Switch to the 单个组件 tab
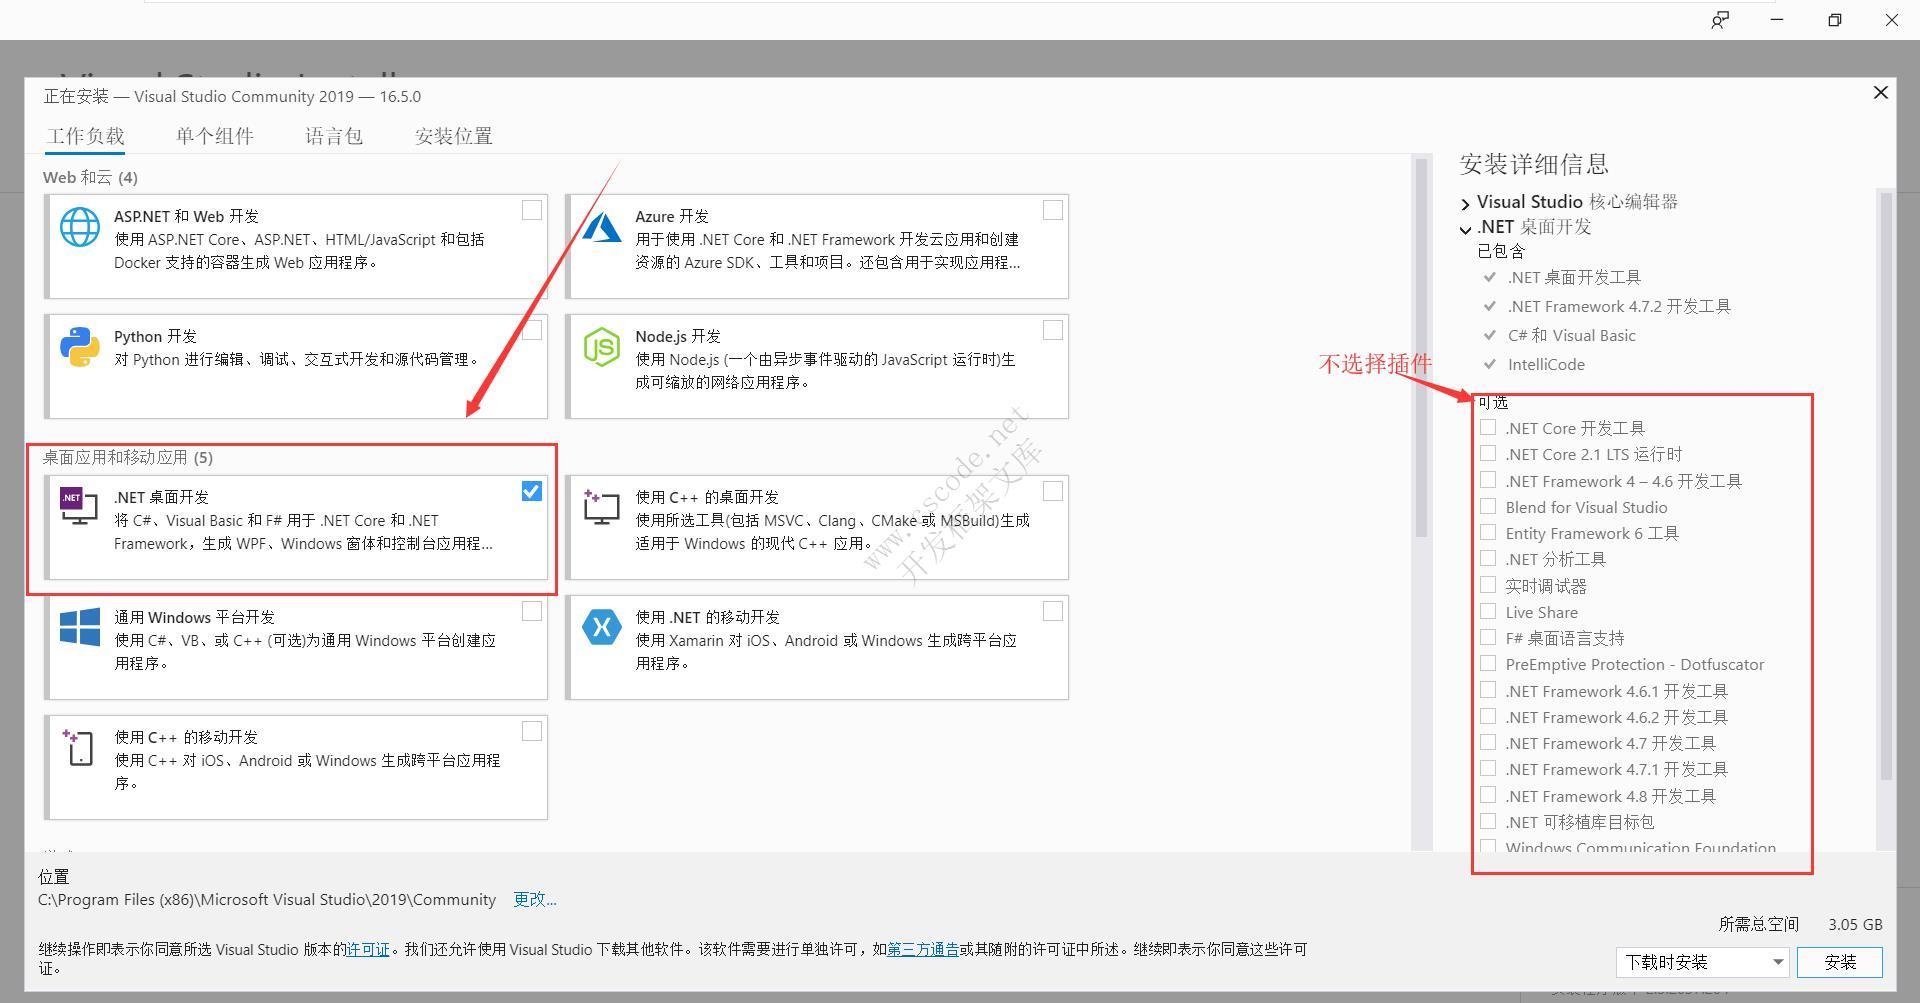 click(214, 136)
